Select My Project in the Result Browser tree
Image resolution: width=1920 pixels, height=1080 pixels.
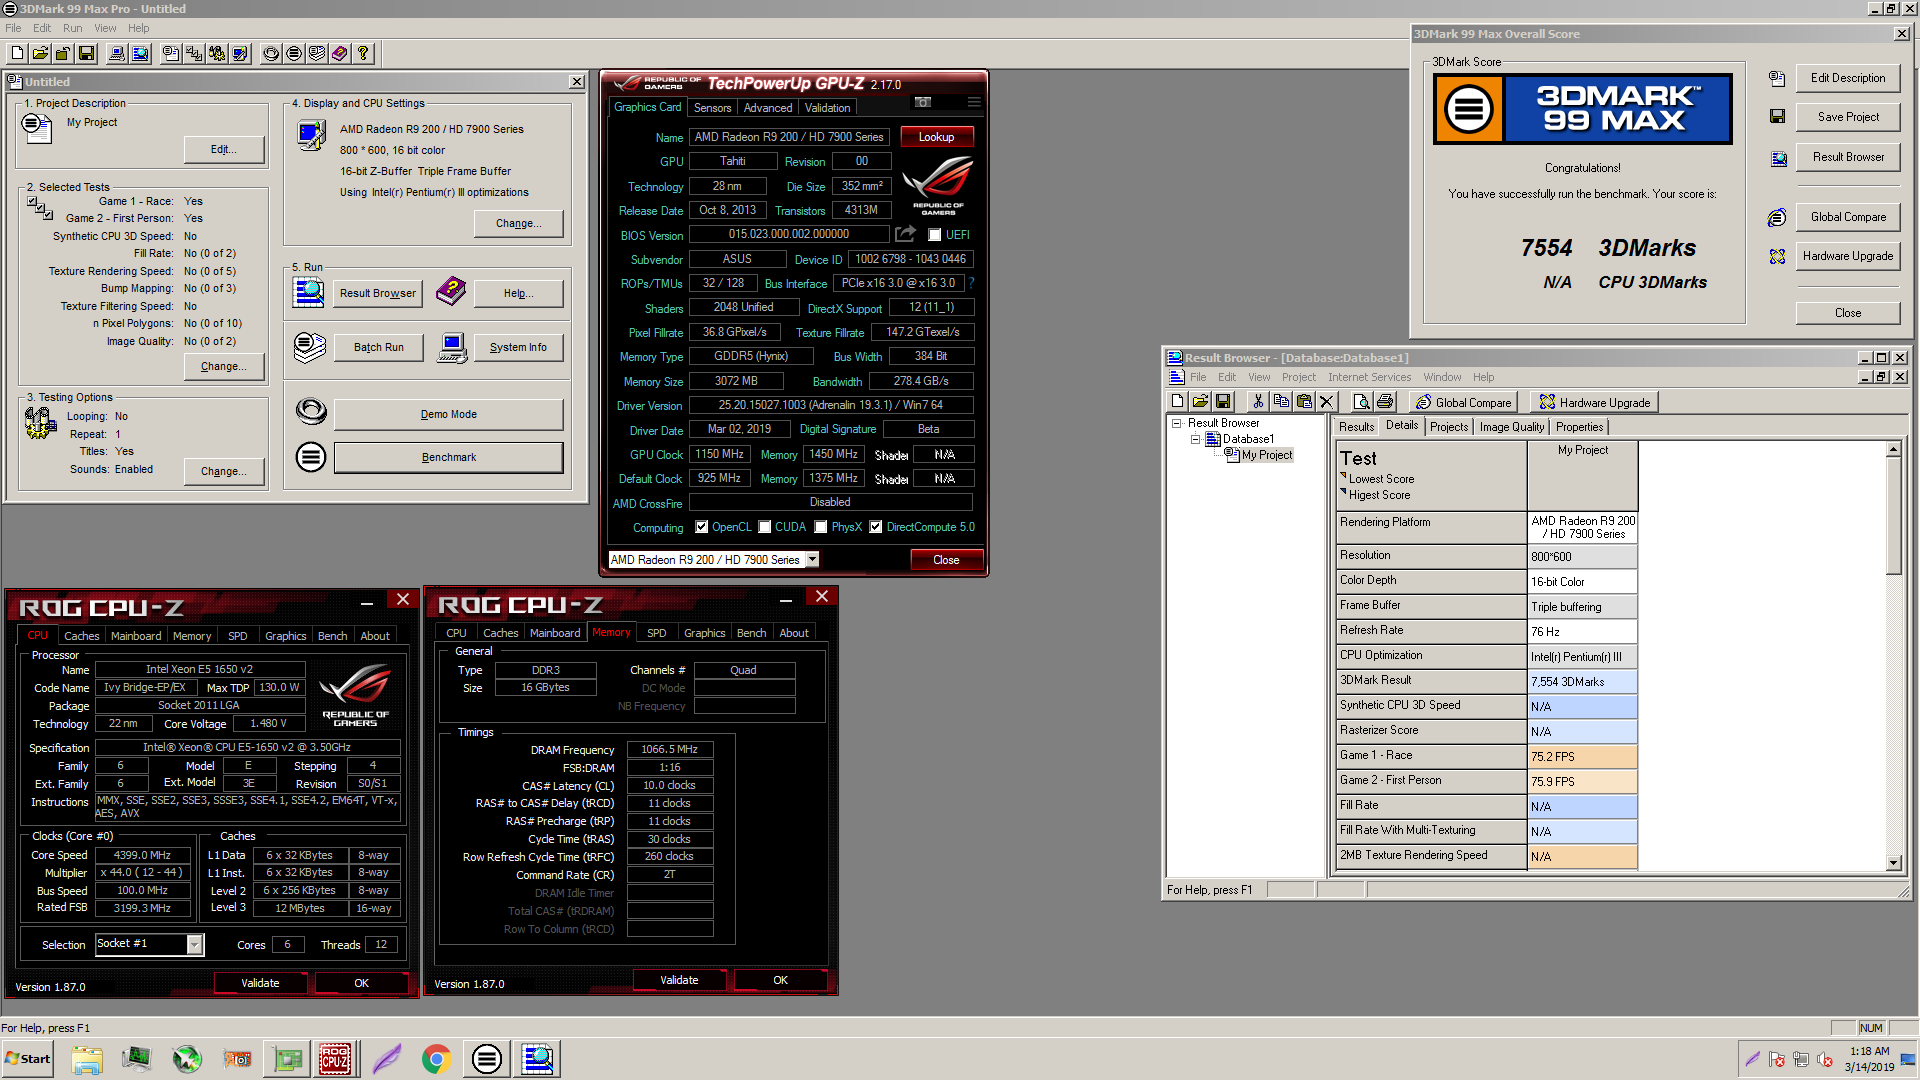[x=1266, y=455]
